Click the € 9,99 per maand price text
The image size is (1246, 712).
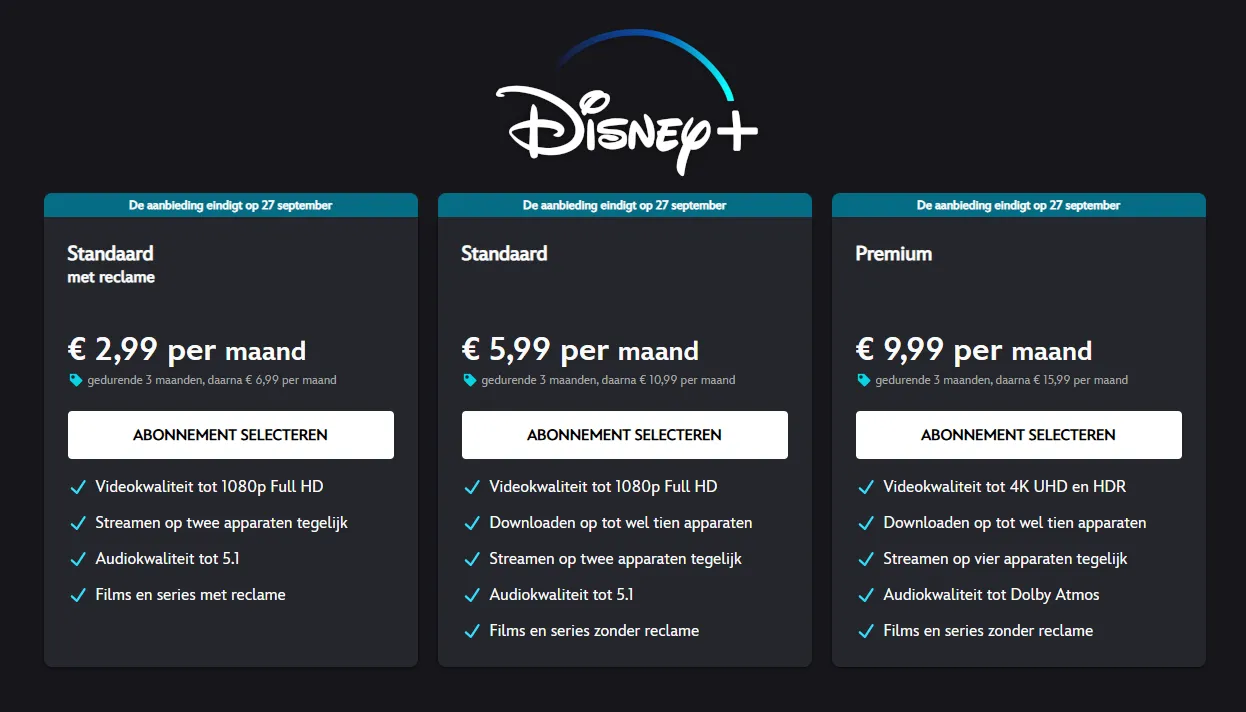(x=973, y=350)
